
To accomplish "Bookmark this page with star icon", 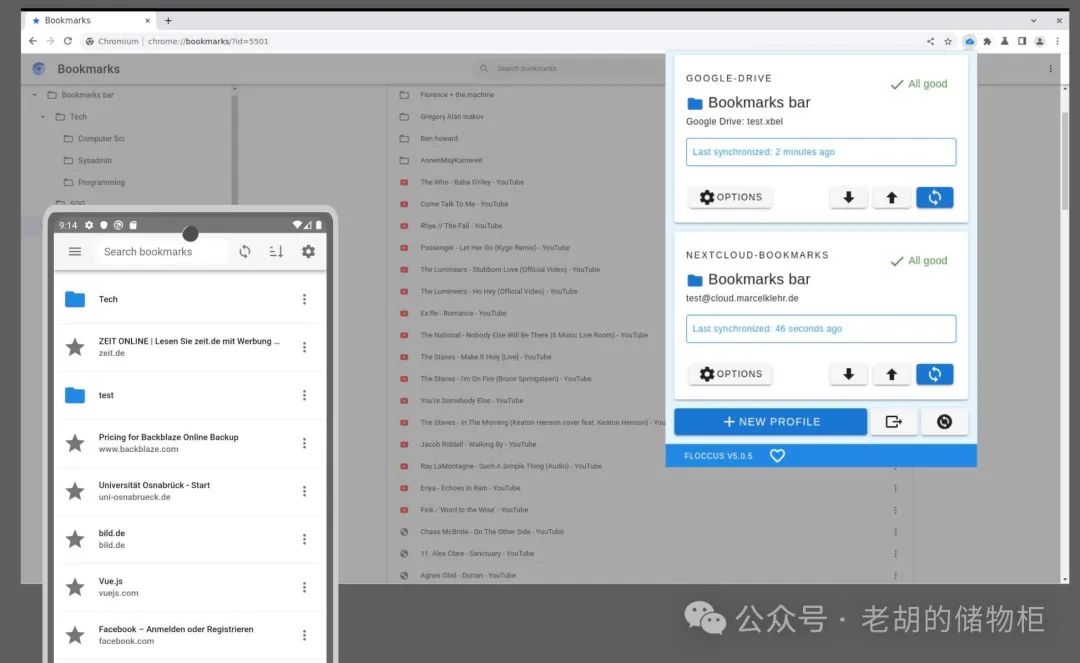I will tap(948, 41).
